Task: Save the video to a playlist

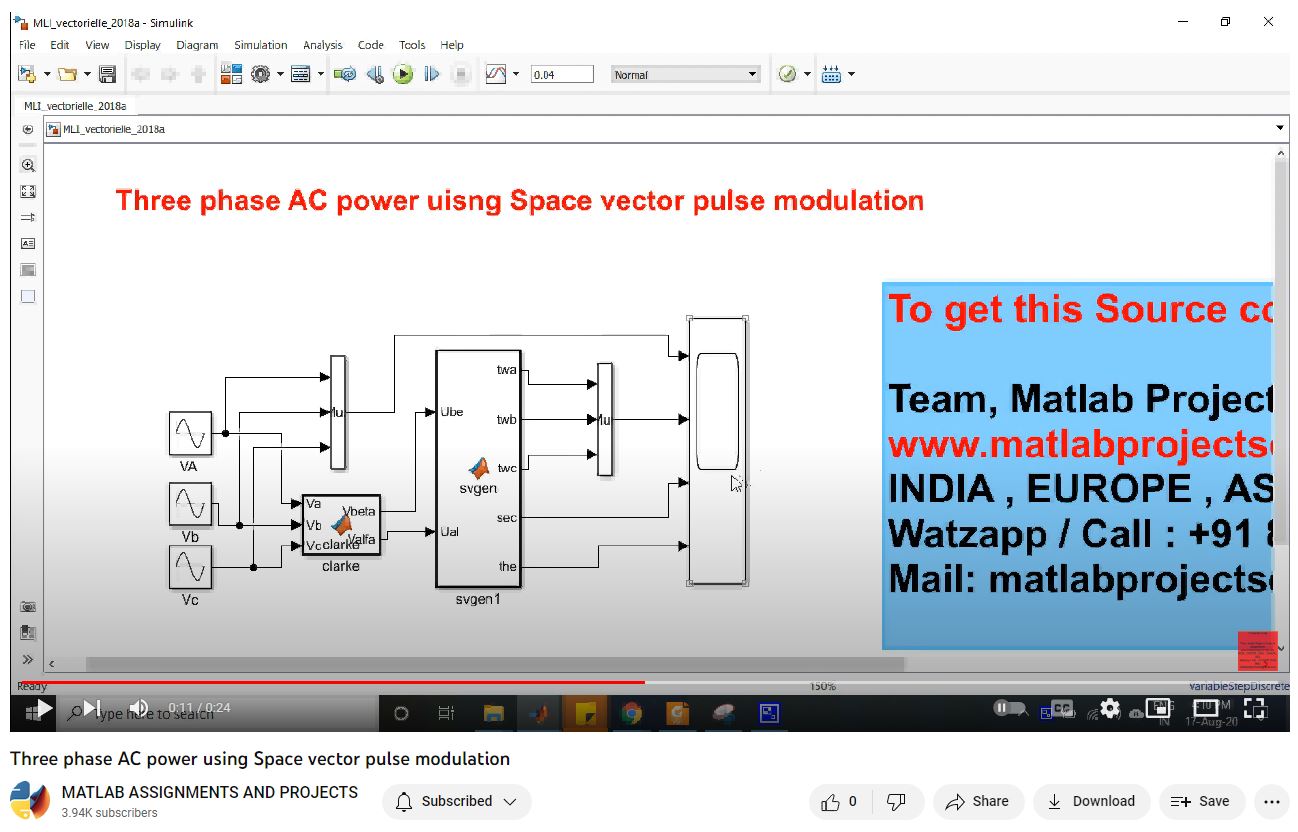Action: pos(1201,801)
